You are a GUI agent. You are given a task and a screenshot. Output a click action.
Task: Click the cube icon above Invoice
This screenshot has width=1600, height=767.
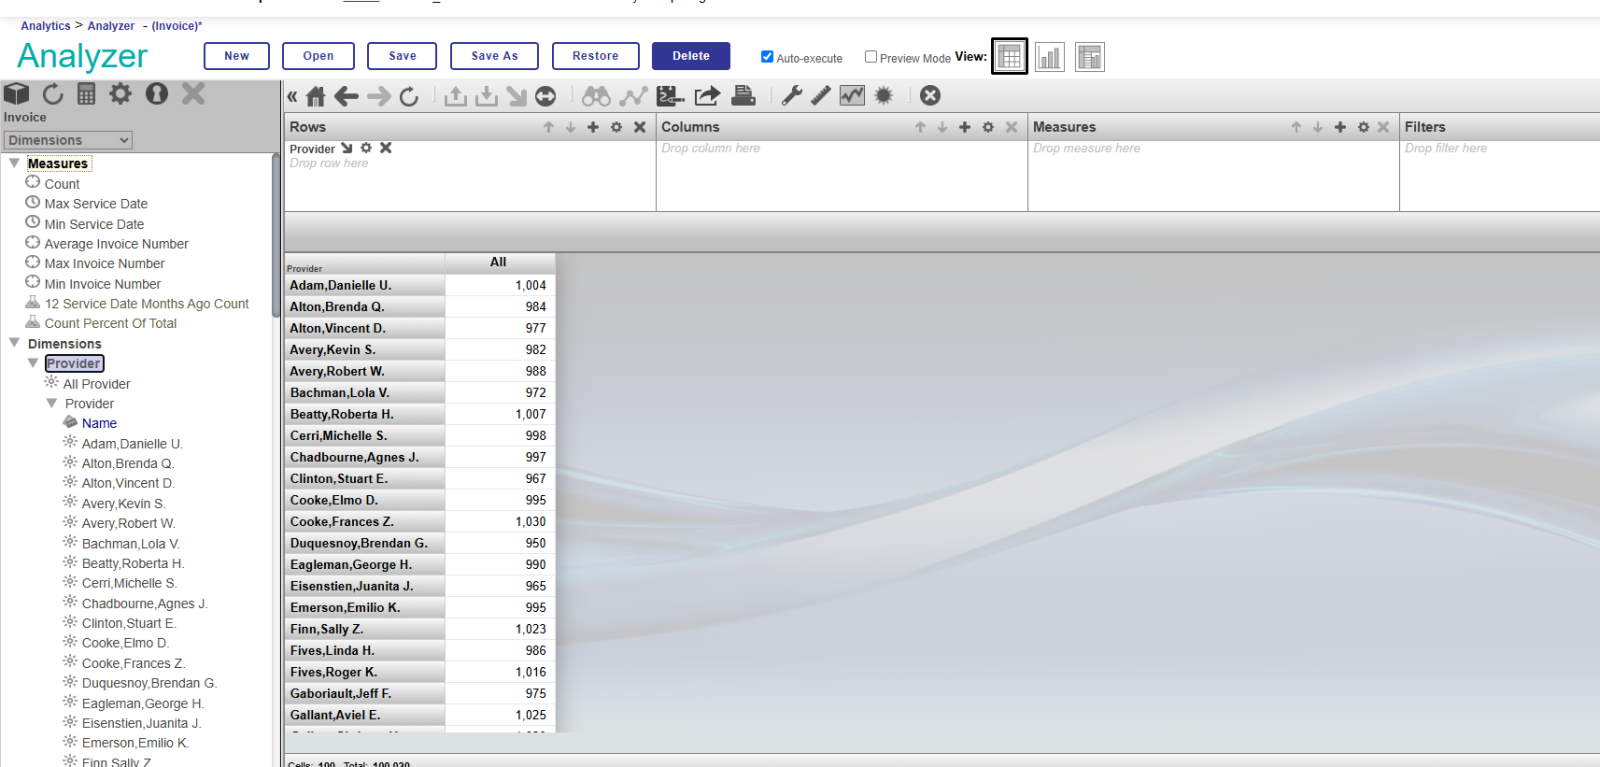pos(16,94)
